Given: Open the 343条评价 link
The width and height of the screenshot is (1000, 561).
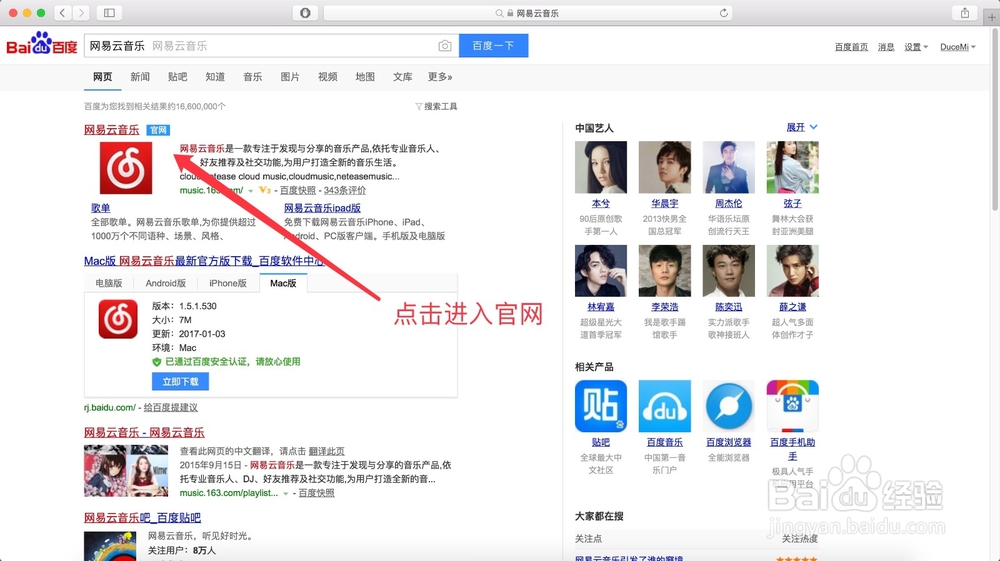Looking at the screenshot, I should 345,190.
